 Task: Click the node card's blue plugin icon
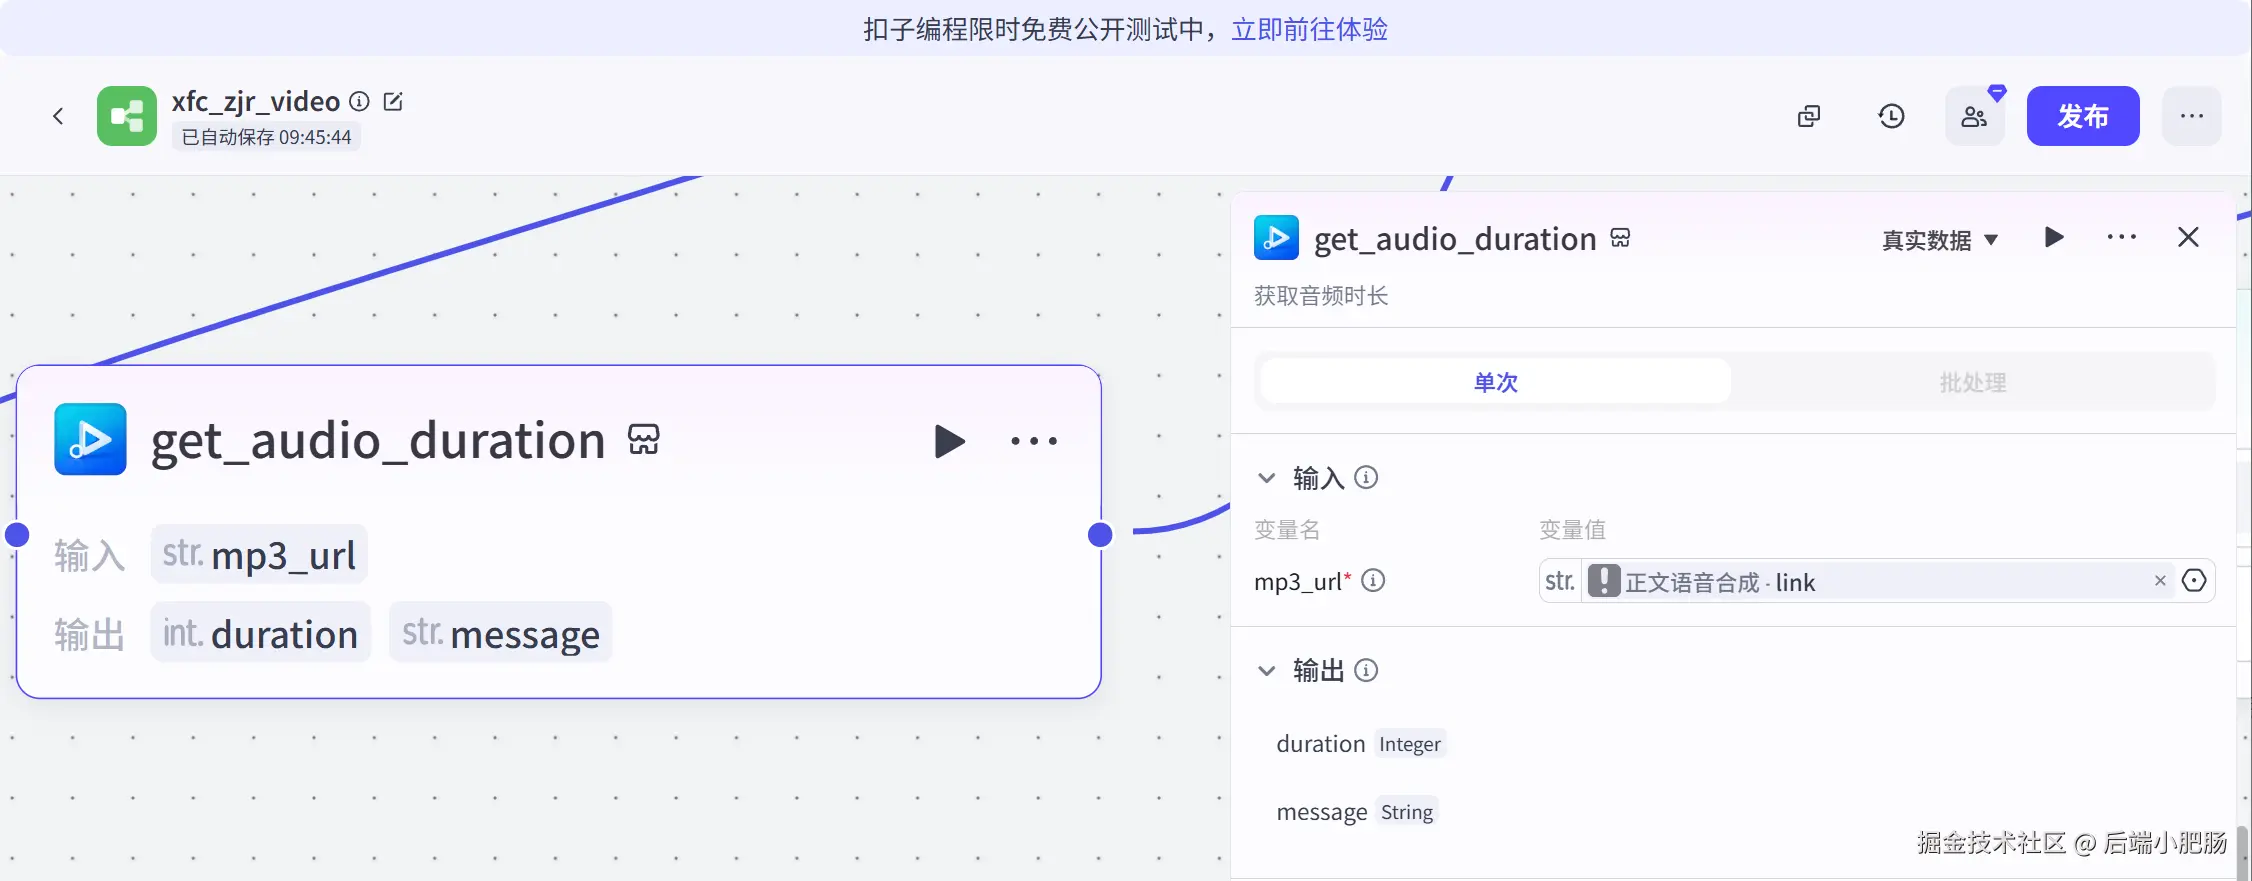(90, 439)
